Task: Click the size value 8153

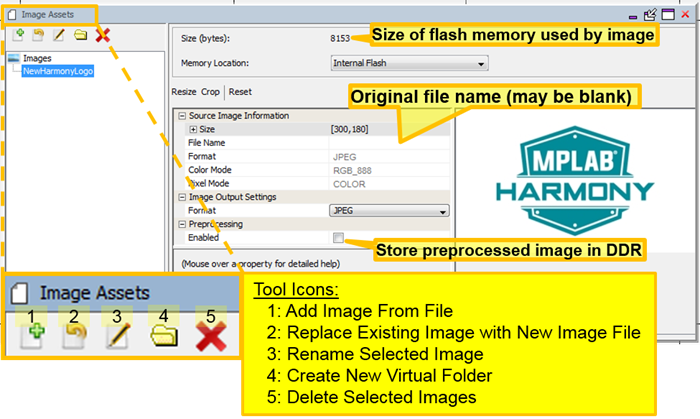Action: [340, 38]
